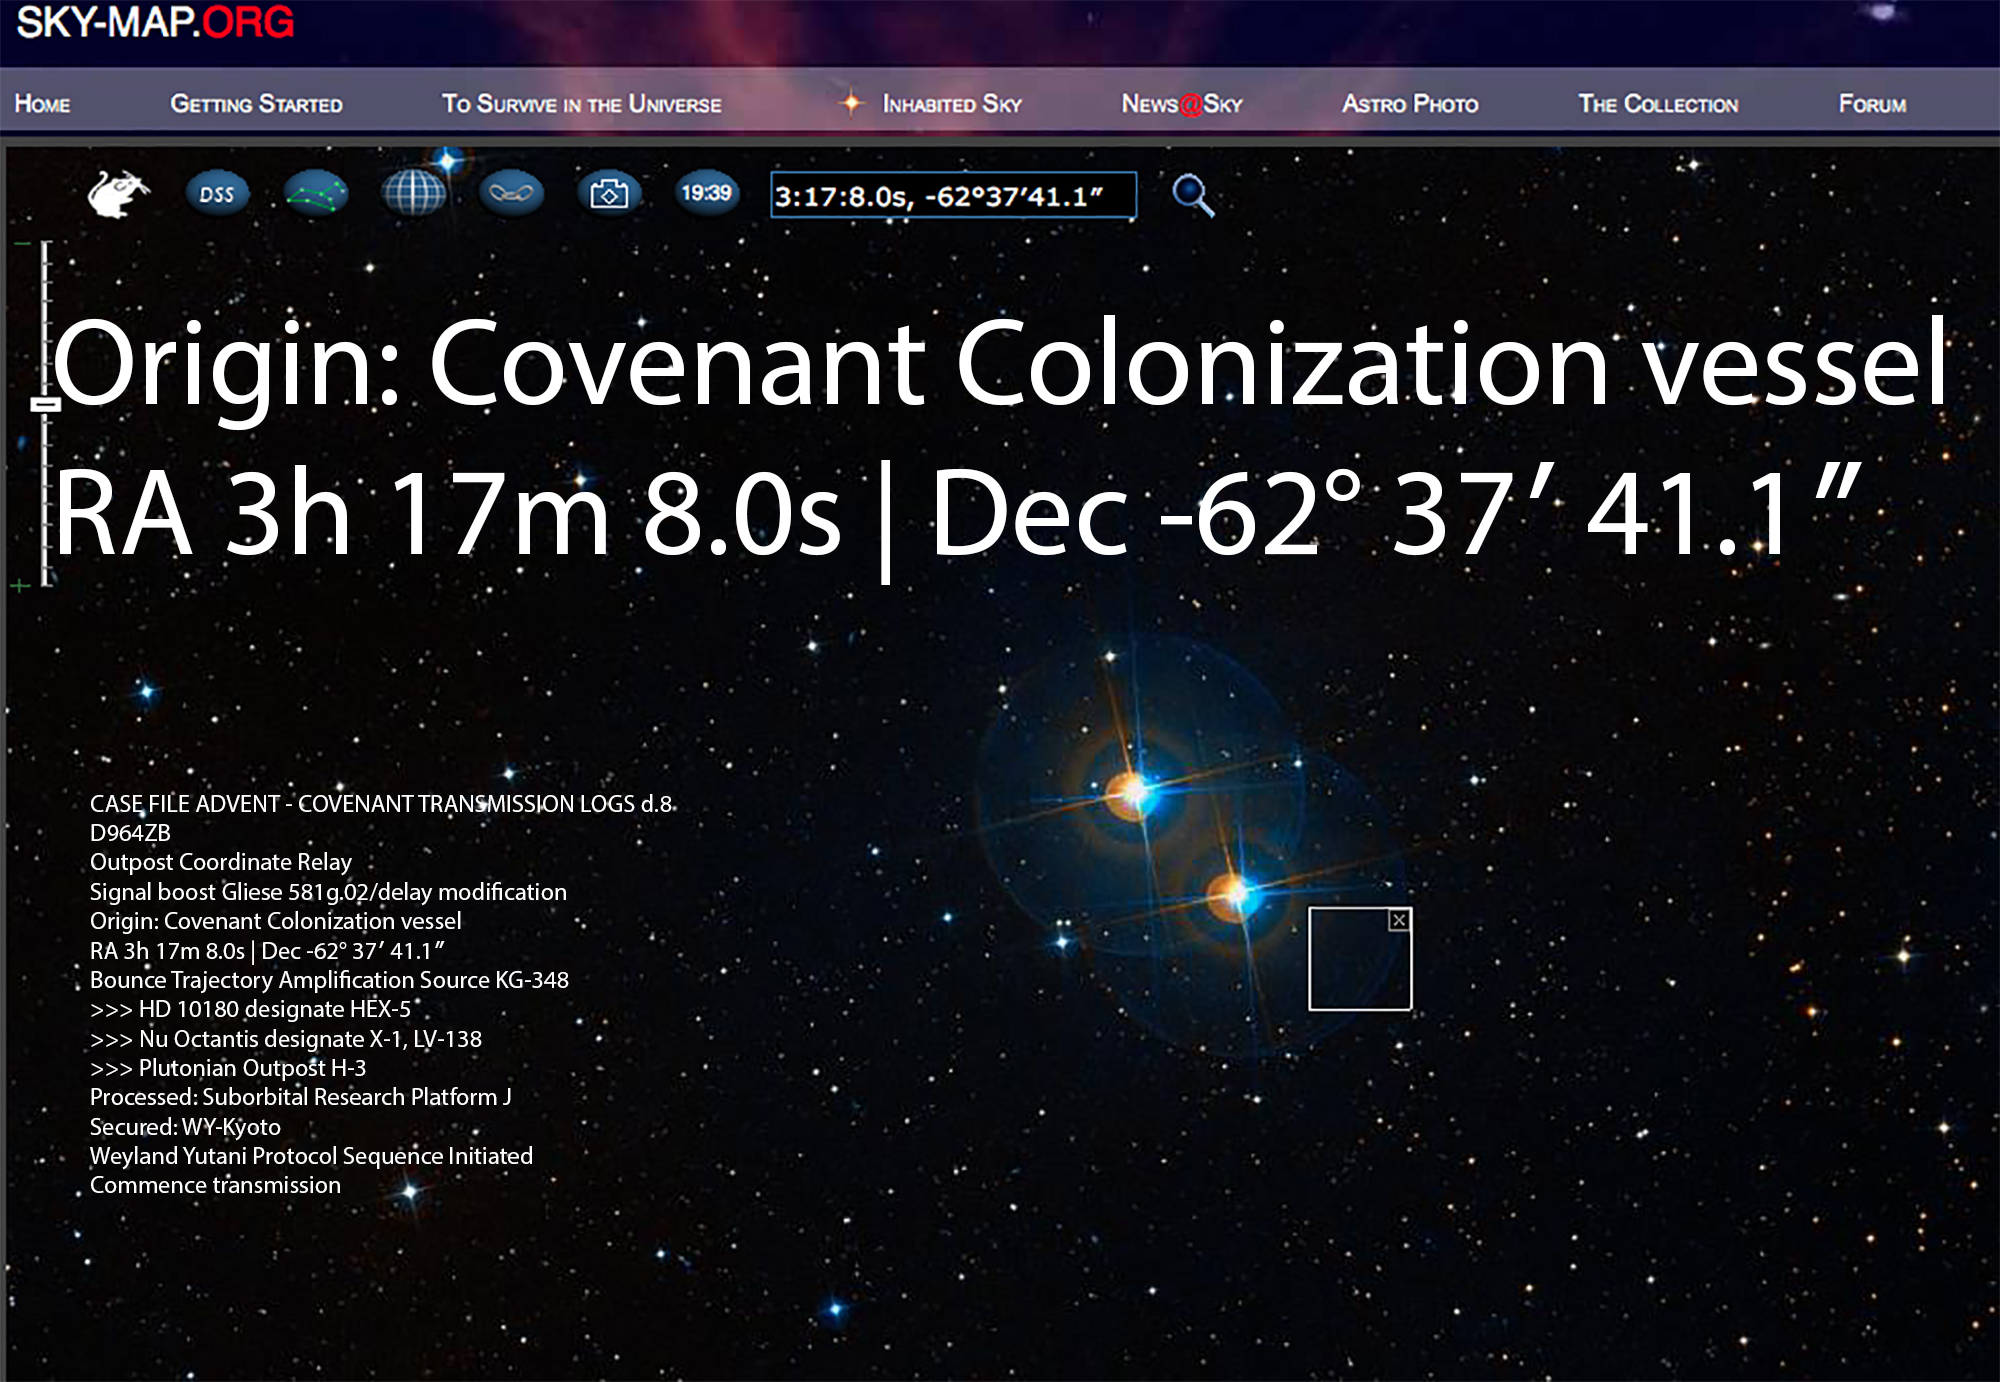The height and width of the screenshot is (1382, 2000).
Task: Click 'Signal boost Gliese 581g.02' line
Action: point(328,892)
